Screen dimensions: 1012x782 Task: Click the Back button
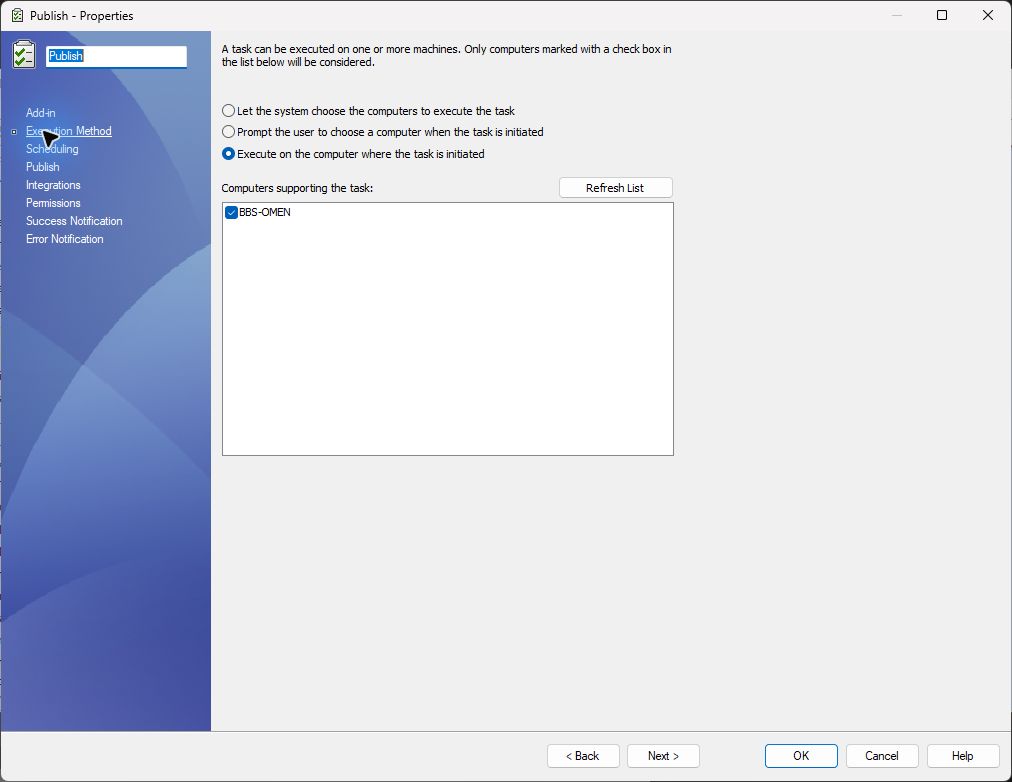click(583, 756)
